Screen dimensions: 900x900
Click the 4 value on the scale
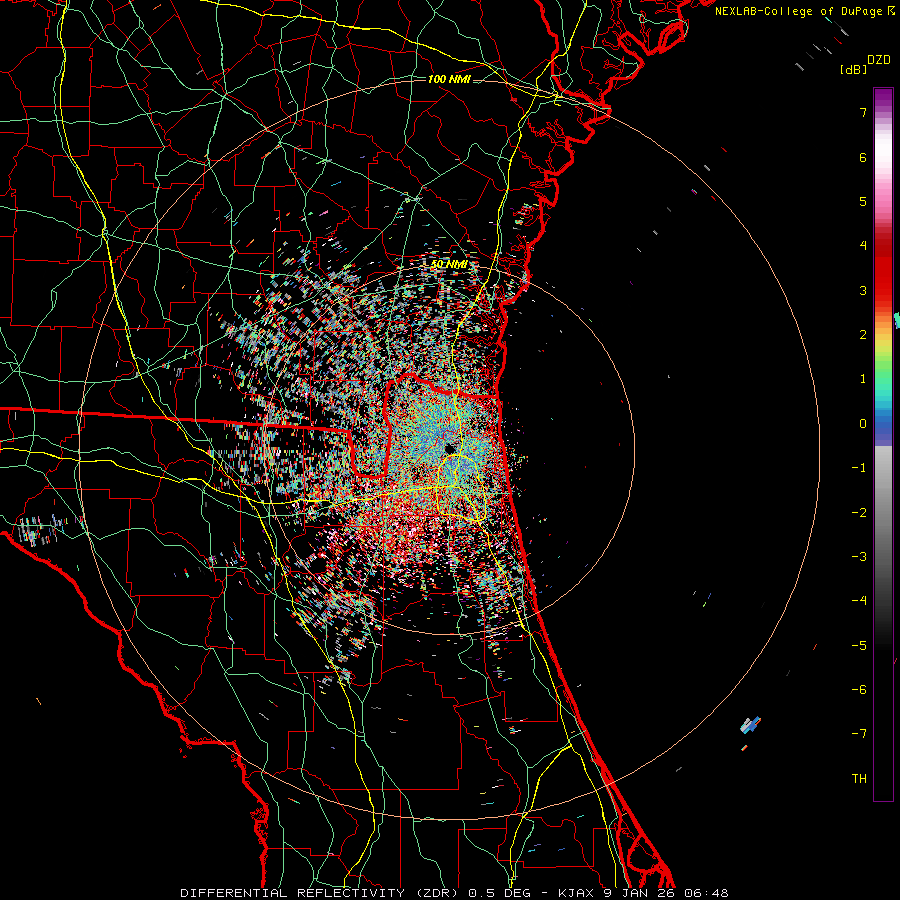point(863,246)
